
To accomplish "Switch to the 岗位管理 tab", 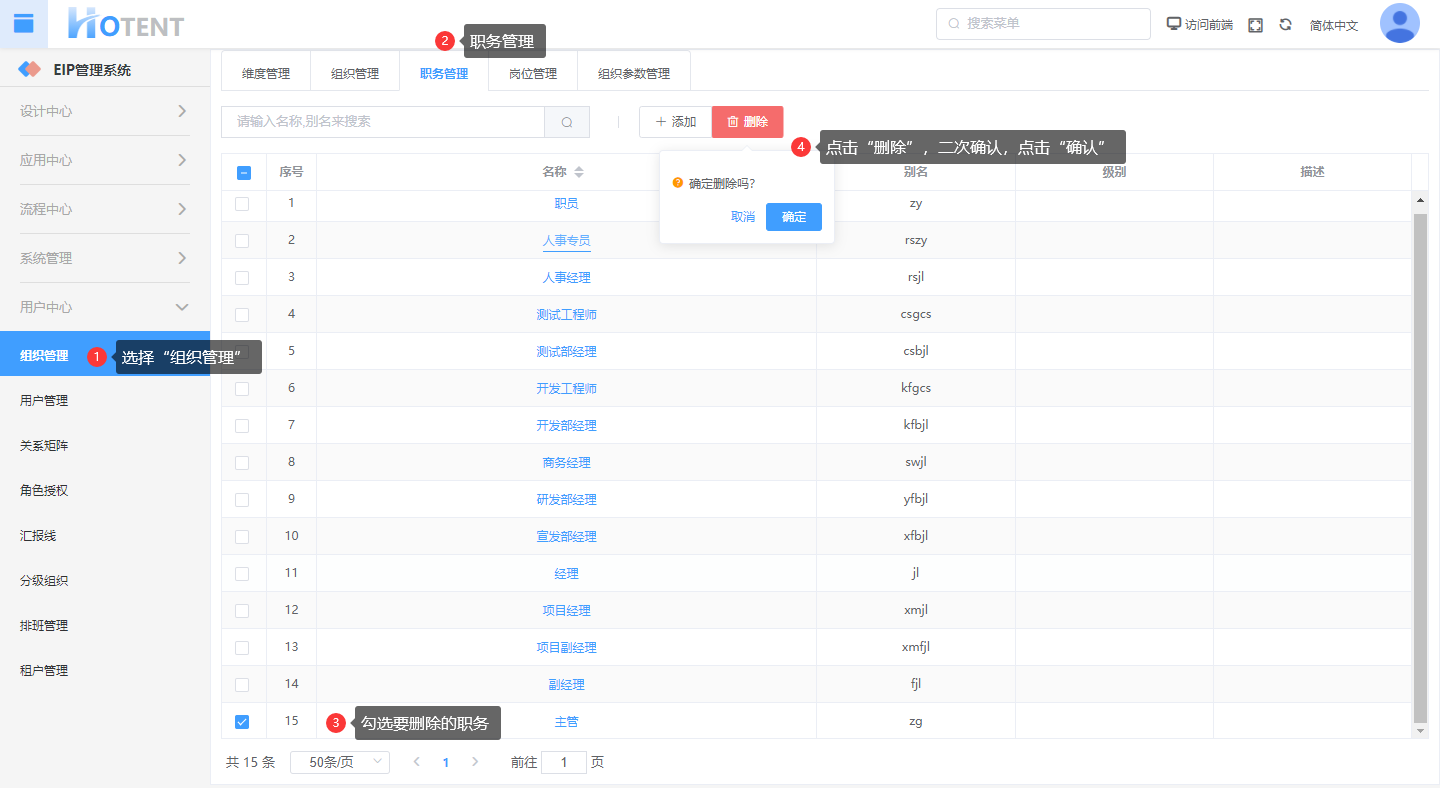I will tap(532, 73).
